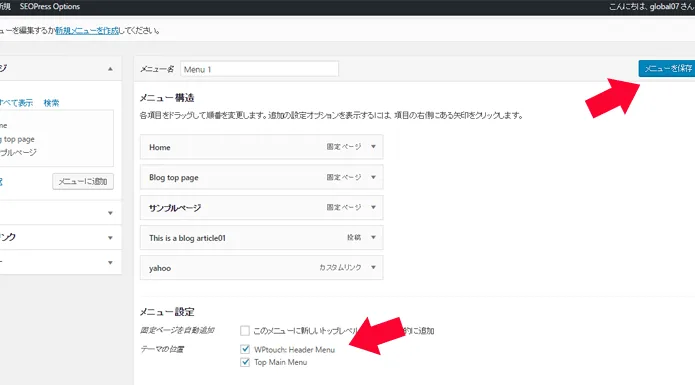Click the メニュー構造 heading
This screenshot has height=385, width=695.
(167, 98)
